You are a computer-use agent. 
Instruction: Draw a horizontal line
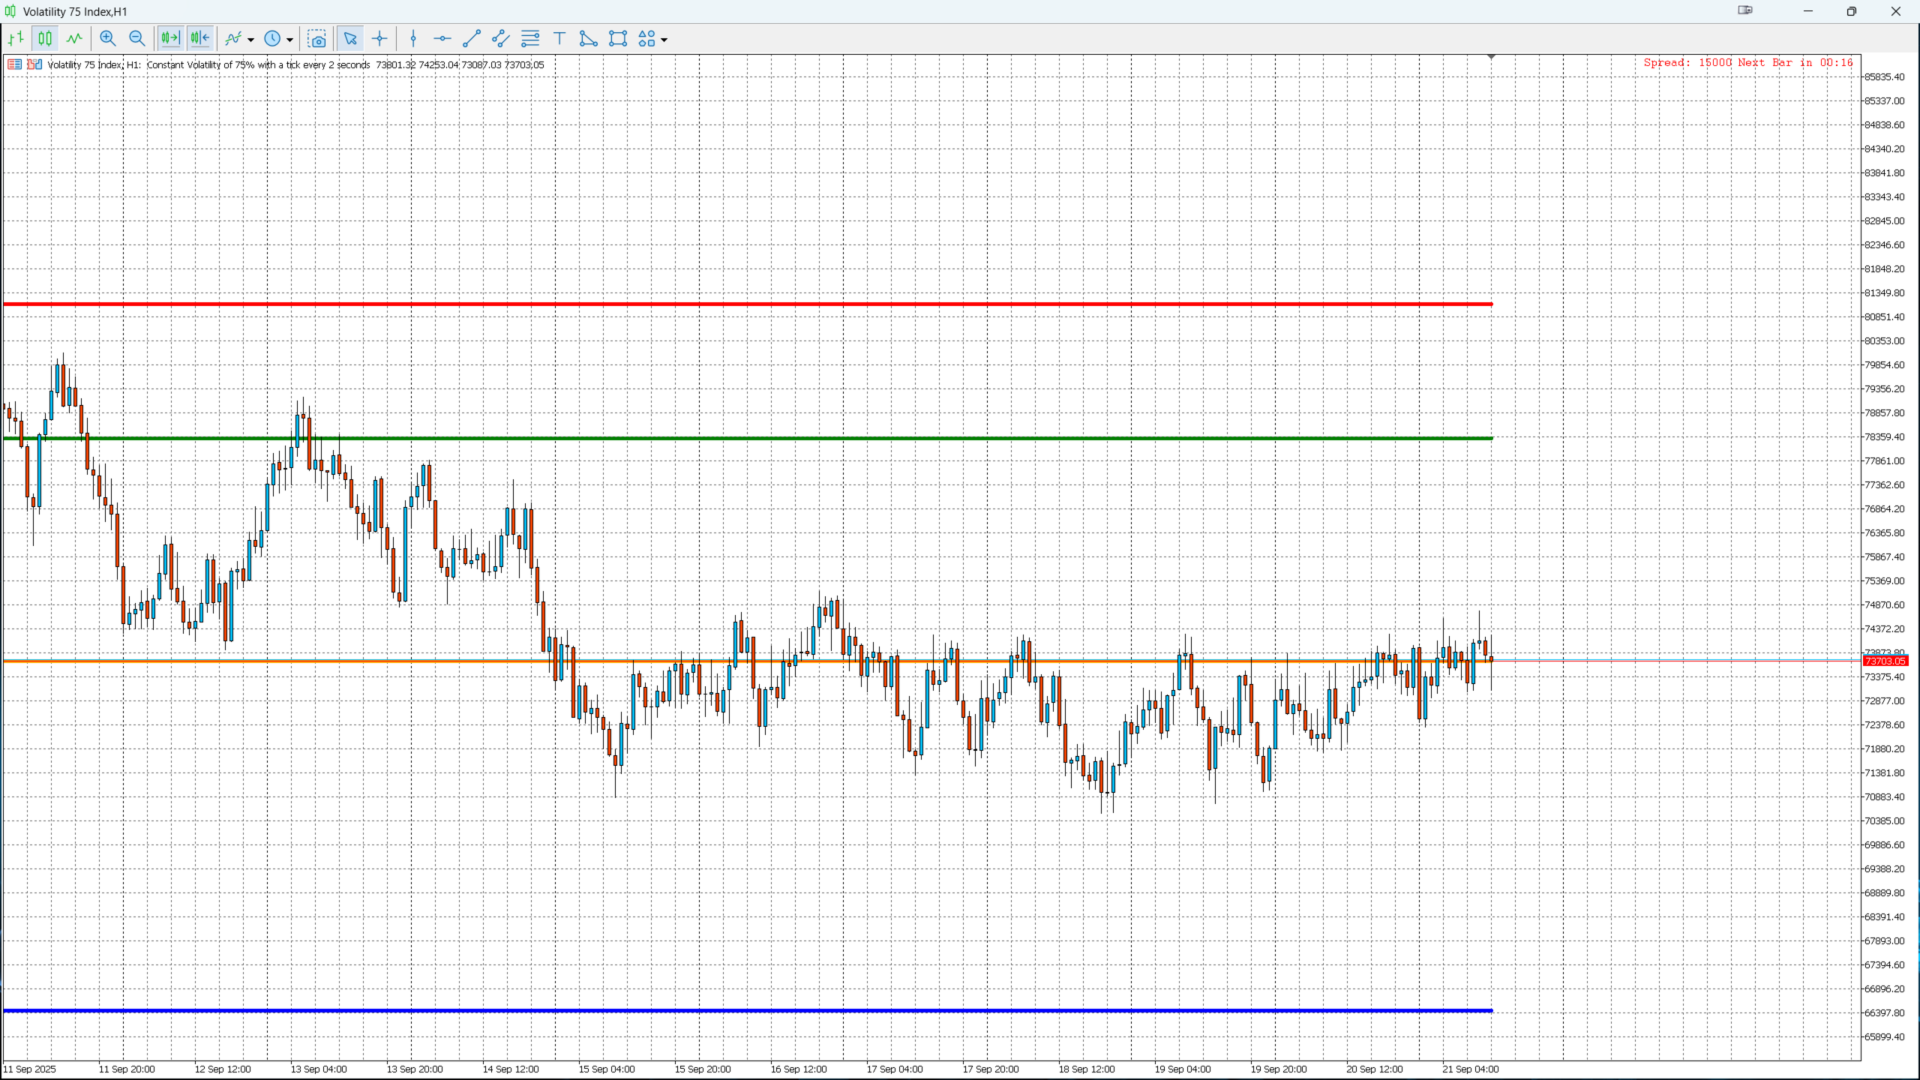(x=442, y=39)
